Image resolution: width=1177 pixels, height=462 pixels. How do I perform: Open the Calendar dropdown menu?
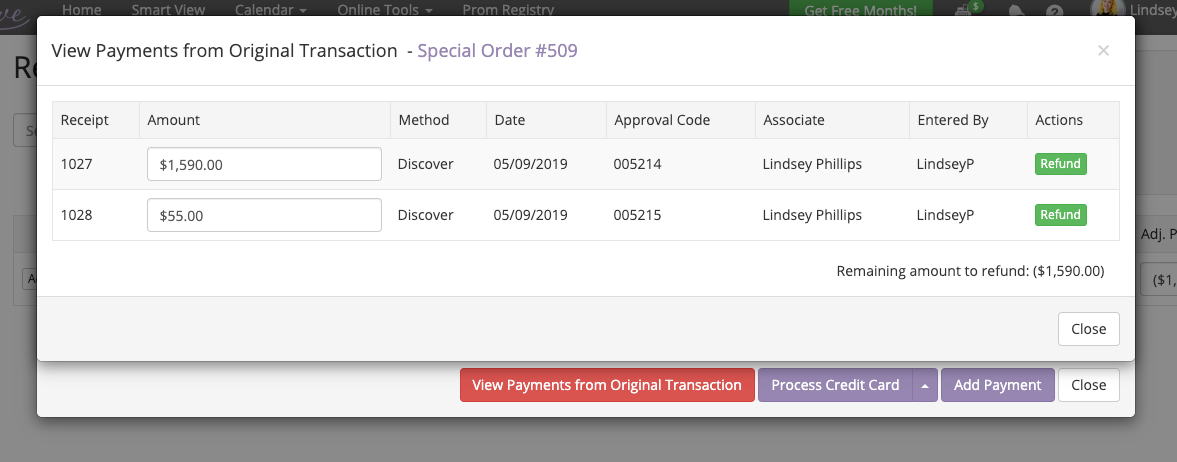coord(270,10)
